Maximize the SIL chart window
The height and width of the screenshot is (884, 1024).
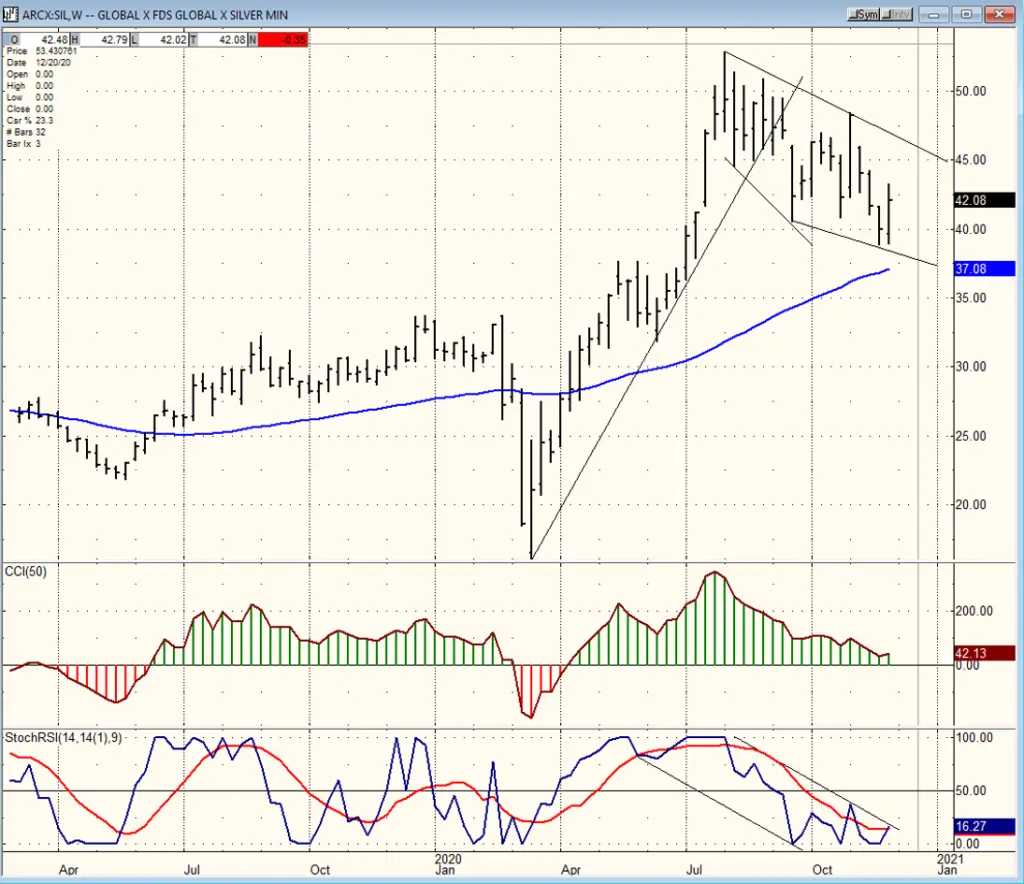(x=967, y=14)
